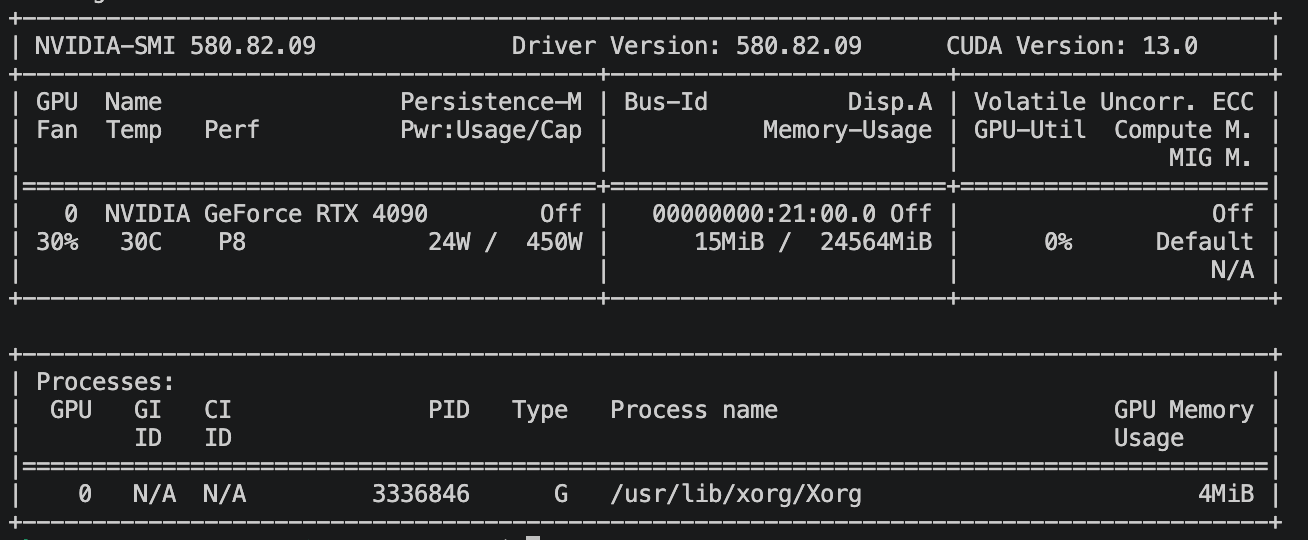1308x540 pixels.
Task: Click the P8 performance state
Action: [232, 241]
